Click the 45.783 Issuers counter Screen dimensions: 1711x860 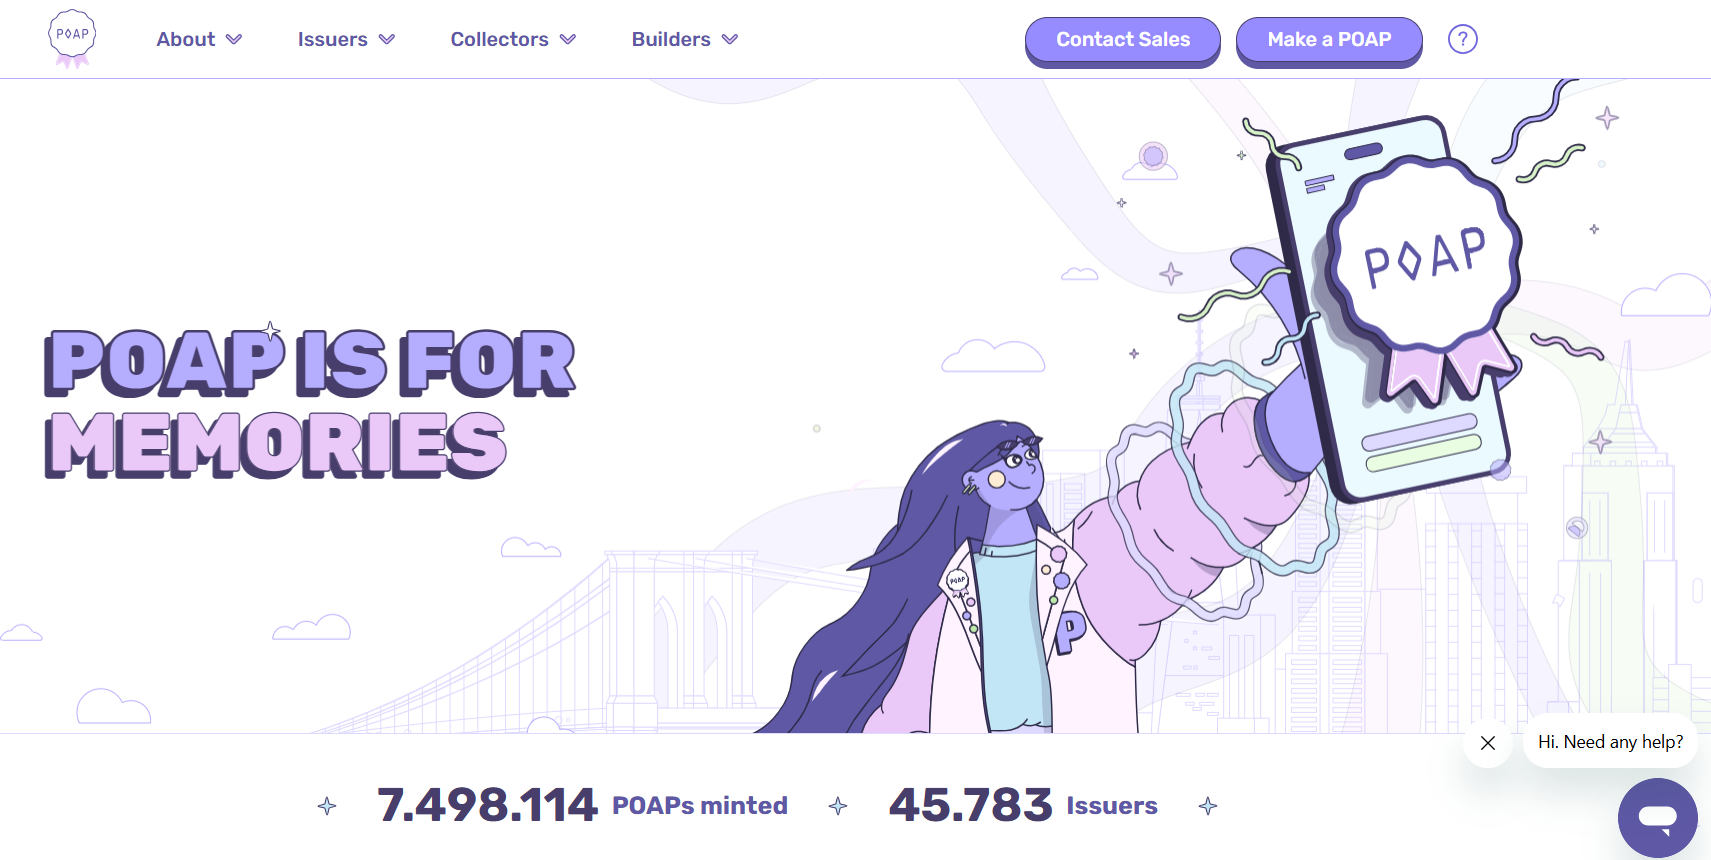(1023, 805)
